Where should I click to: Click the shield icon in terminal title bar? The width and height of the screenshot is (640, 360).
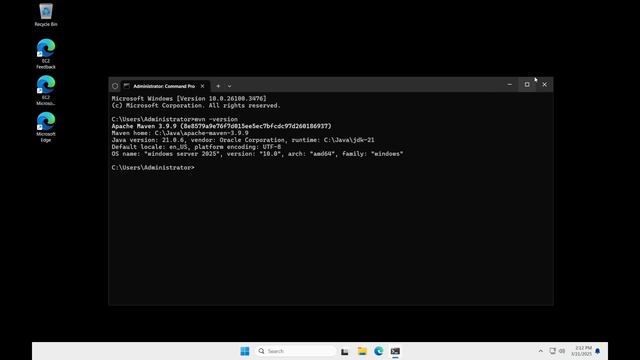coord(115,86)
